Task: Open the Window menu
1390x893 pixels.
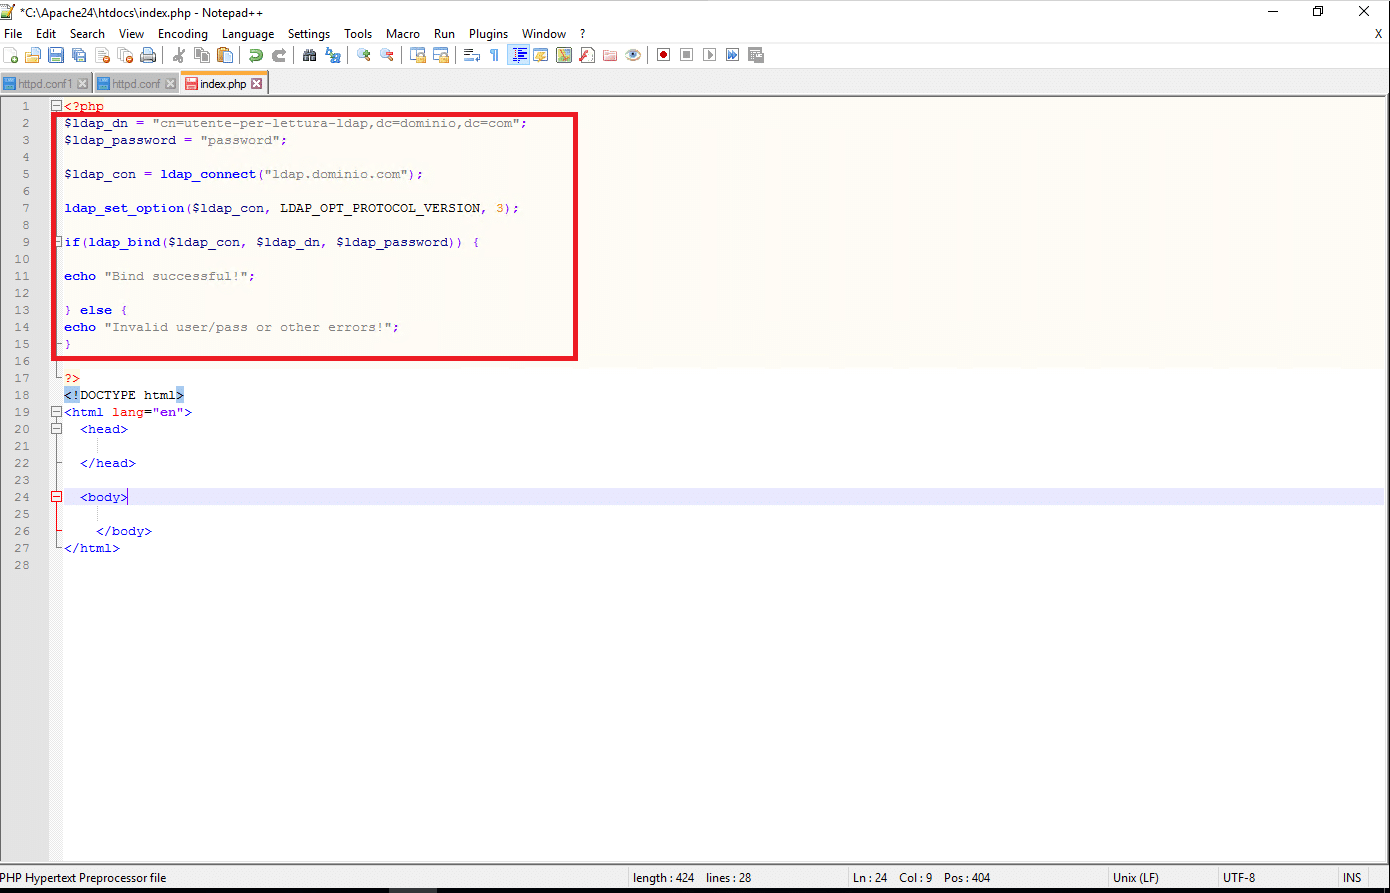Action: (x=544, y=34)
